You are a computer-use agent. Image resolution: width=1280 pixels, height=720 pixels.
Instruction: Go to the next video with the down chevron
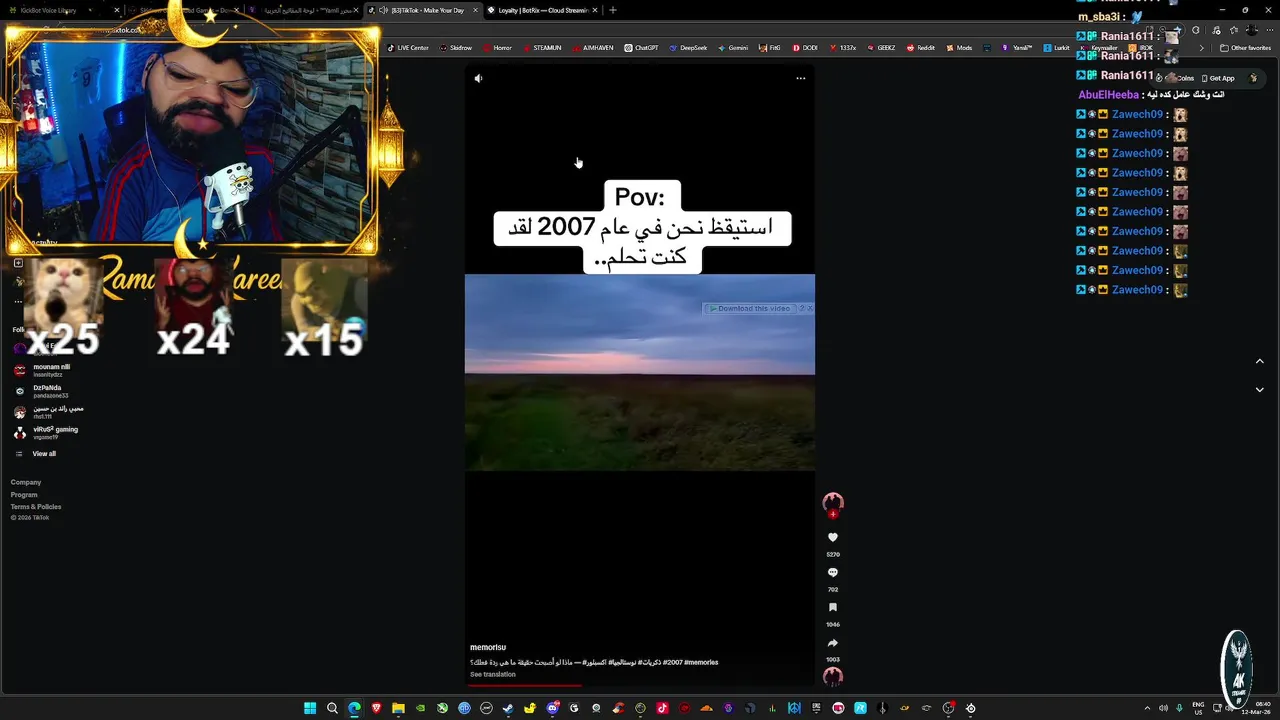pos(1259,389)
